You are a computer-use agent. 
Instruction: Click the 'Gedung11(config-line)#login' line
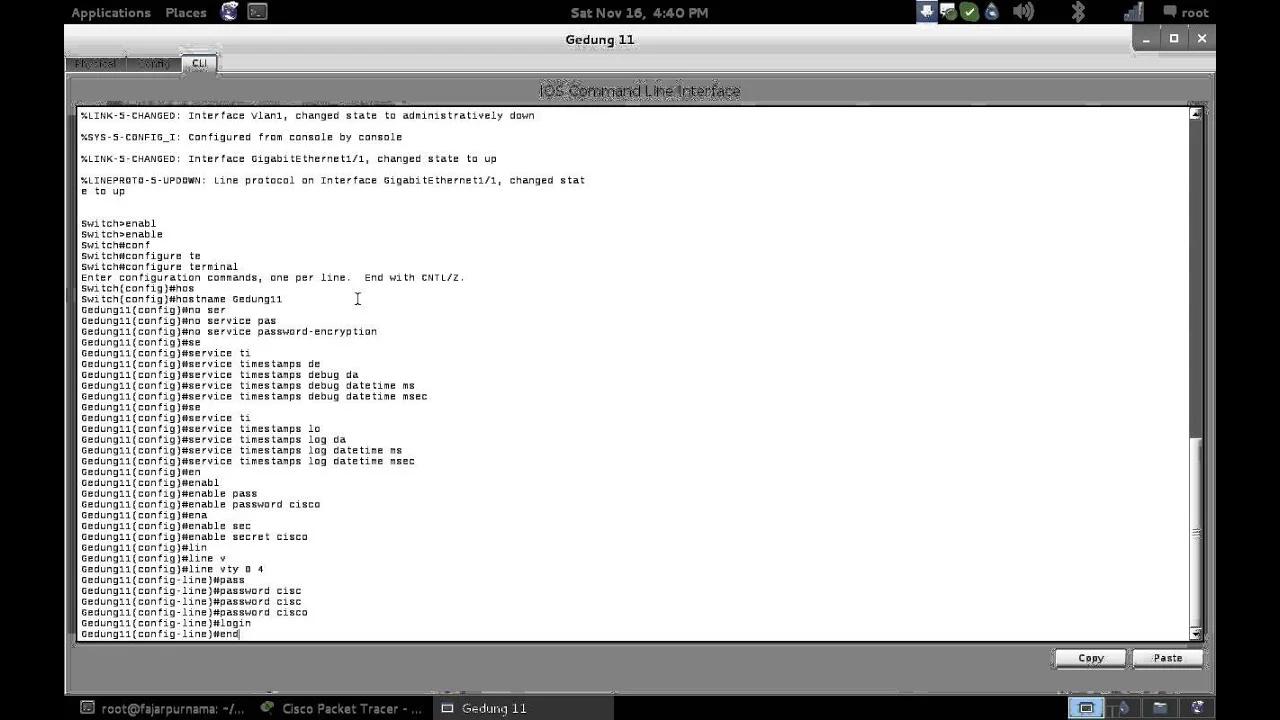click(x=166, y=623)
